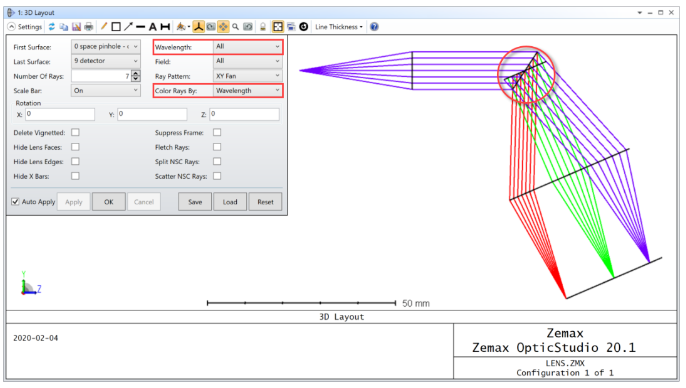Enable the Delete Vignetted checkbox
Viewport: 686px width, 388px height.
pos(75,132)
